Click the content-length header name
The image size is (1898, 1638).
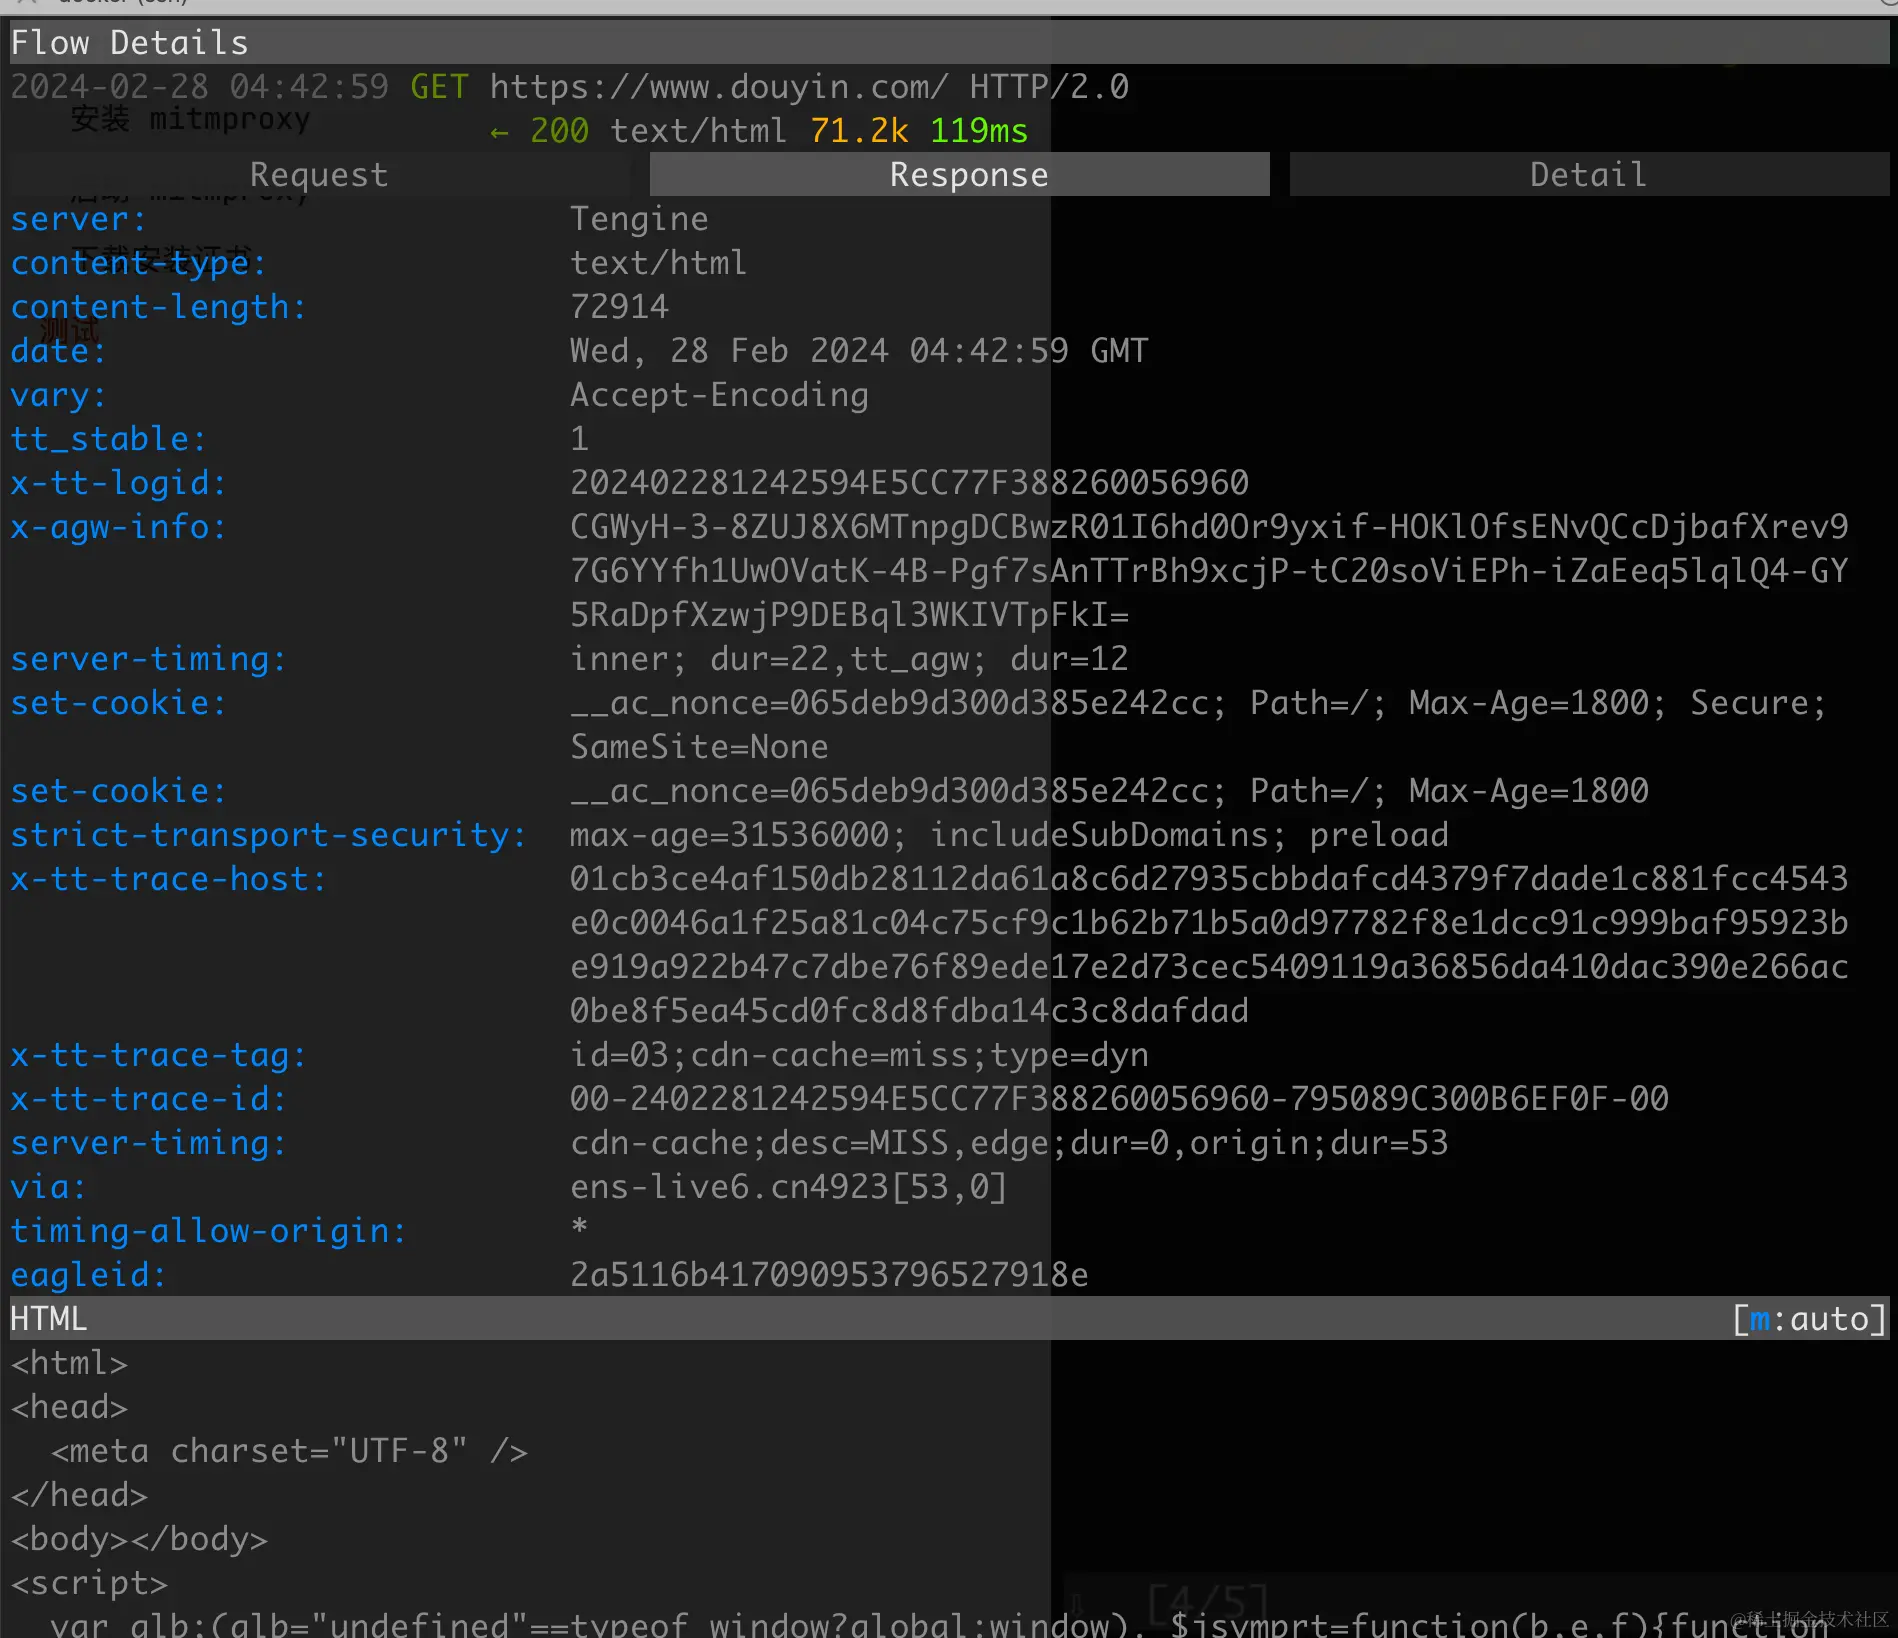point(158,307)
